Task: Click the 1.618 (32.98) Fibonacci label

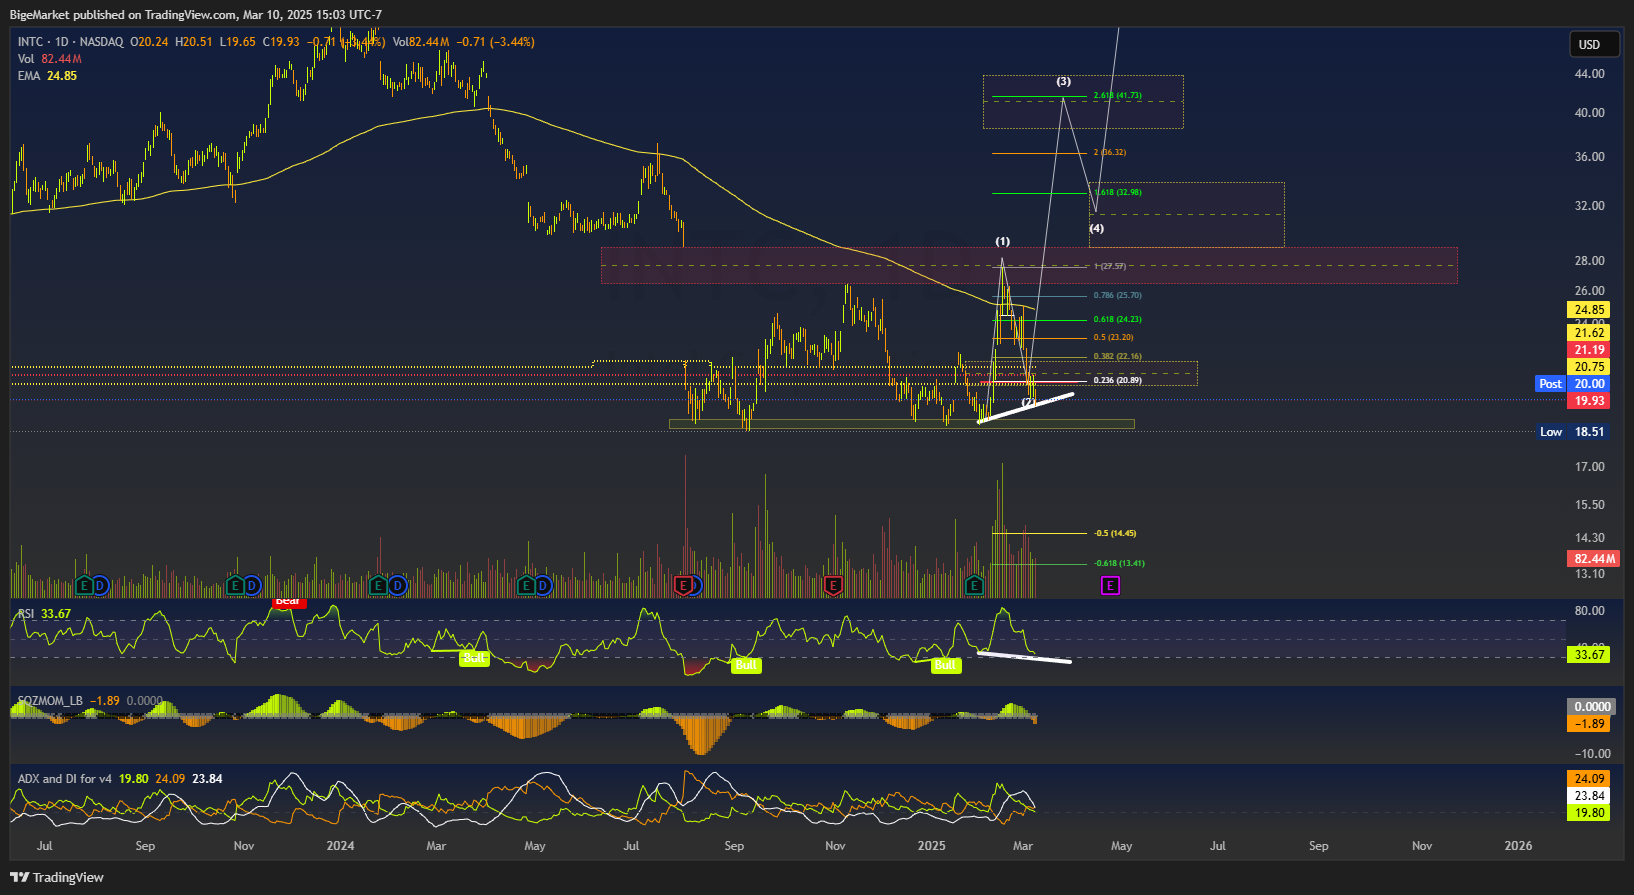Action: [1117, 192]
